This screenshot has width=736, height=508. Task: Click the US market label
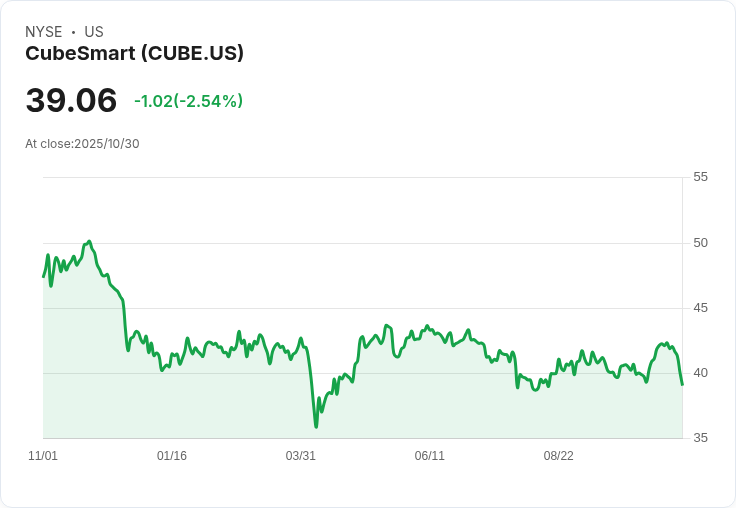[93, 32]
